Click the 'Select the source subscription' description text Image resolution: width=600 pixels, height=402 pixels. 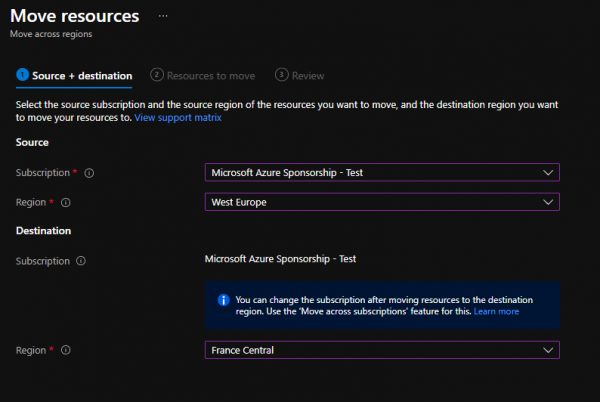[x=287, y=111]
